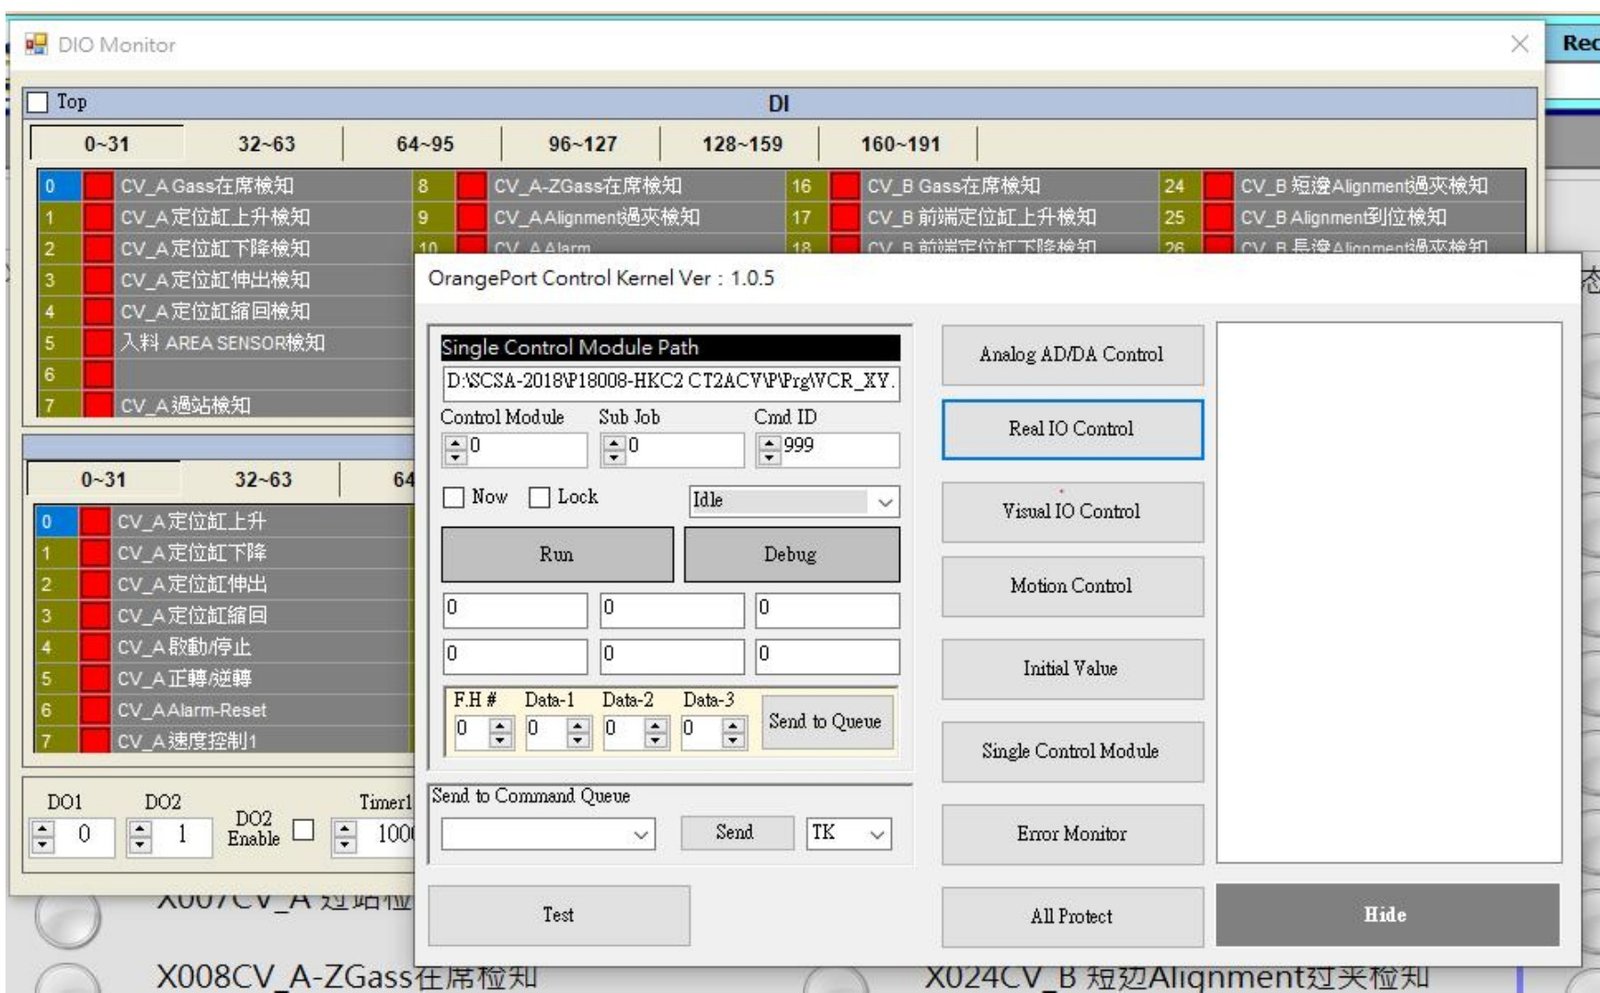
Task: Click the Data-1 stepper arrows
Action: [578, 733]
